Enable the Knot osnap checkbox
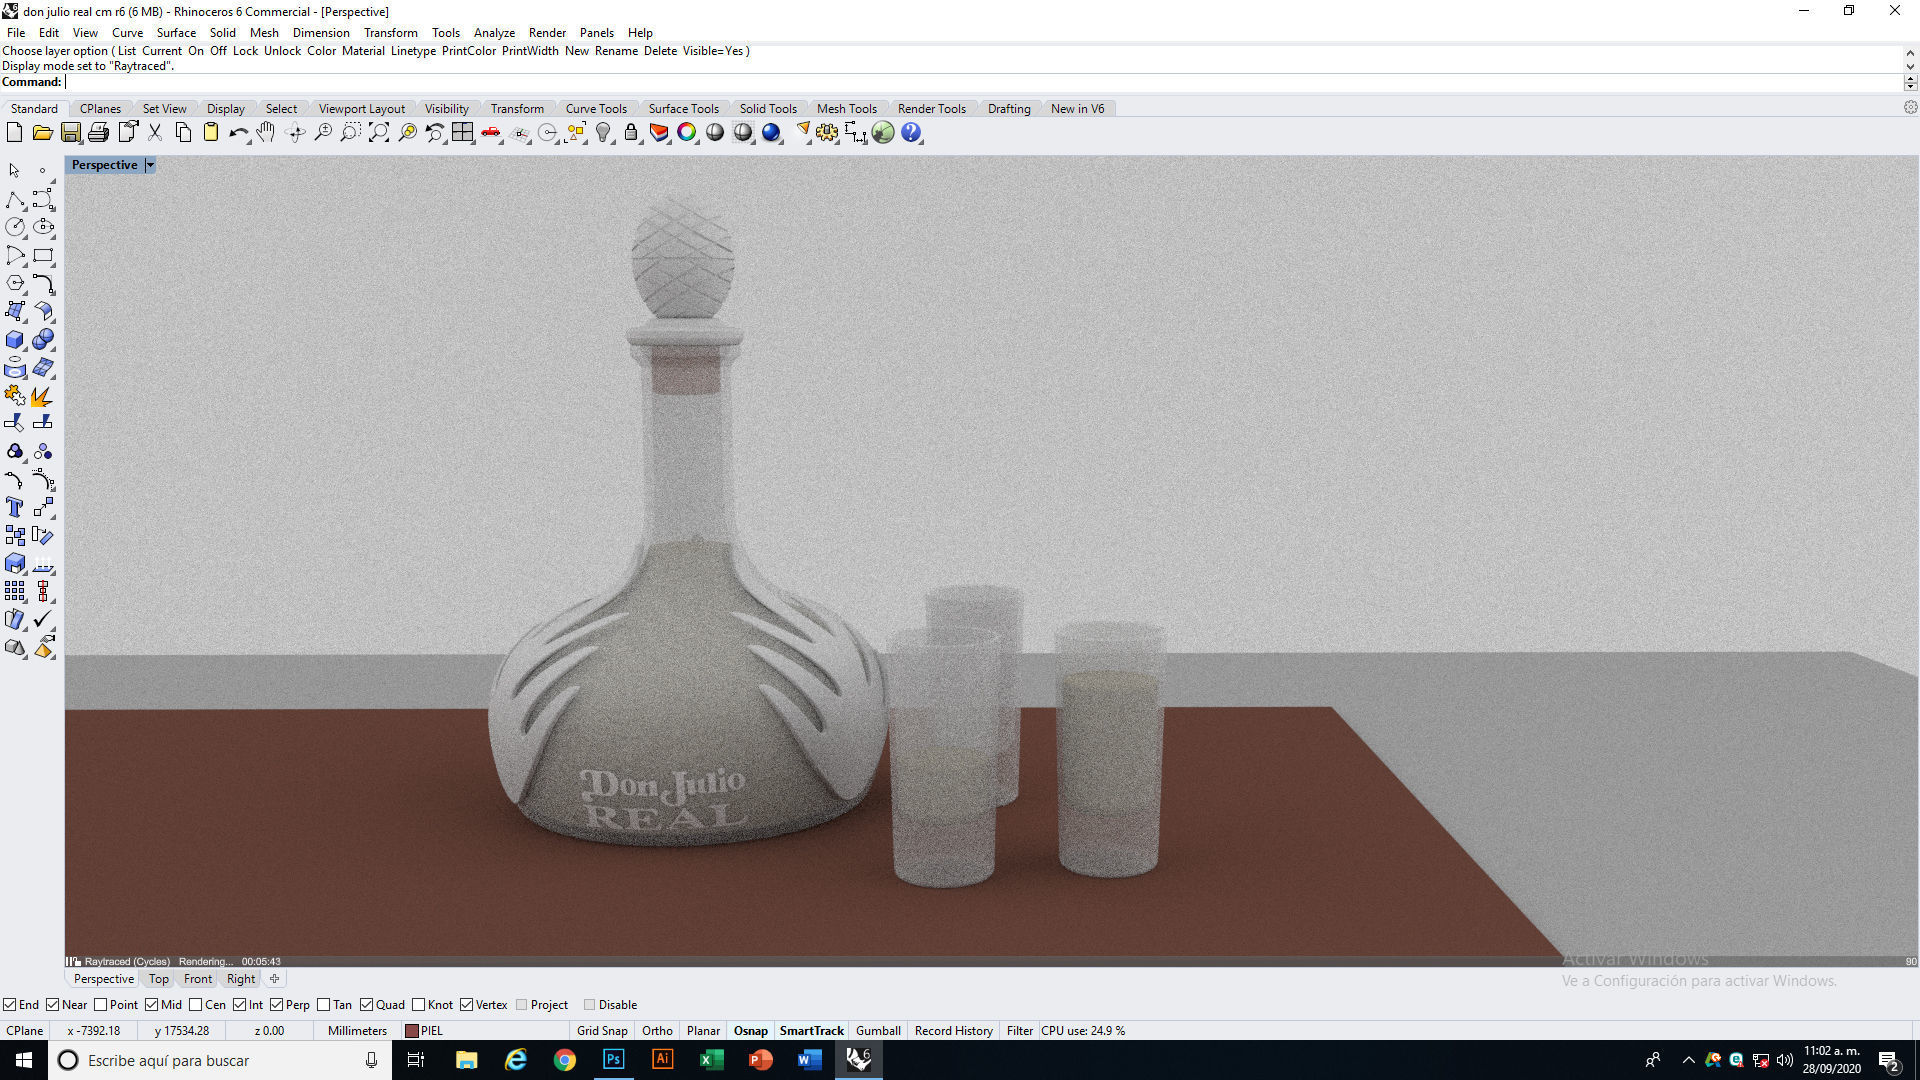Viewport: 1920px width, 1080px height. (x=418, y=1005)
